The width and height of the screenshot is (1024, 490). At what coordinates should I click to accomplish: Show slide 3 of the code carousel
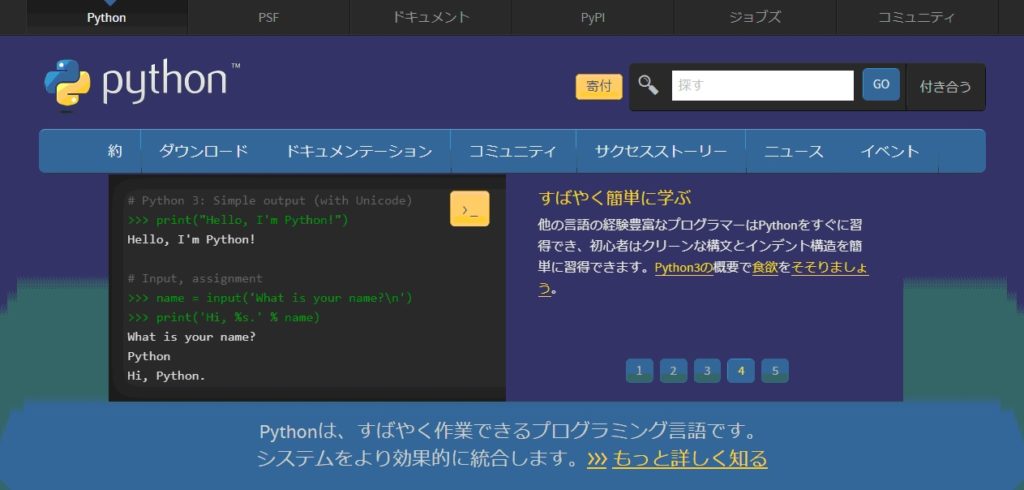707,371
